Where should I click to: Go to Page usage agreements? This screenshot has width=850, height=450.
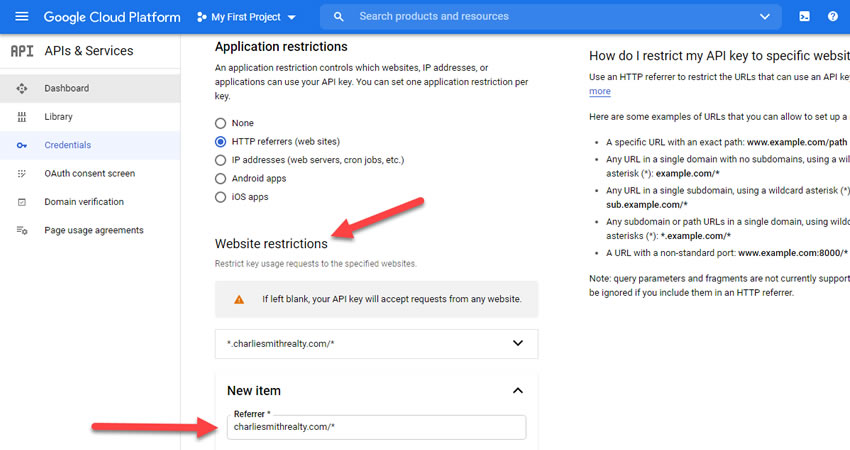pyautogui.click(x=94, y=230)
